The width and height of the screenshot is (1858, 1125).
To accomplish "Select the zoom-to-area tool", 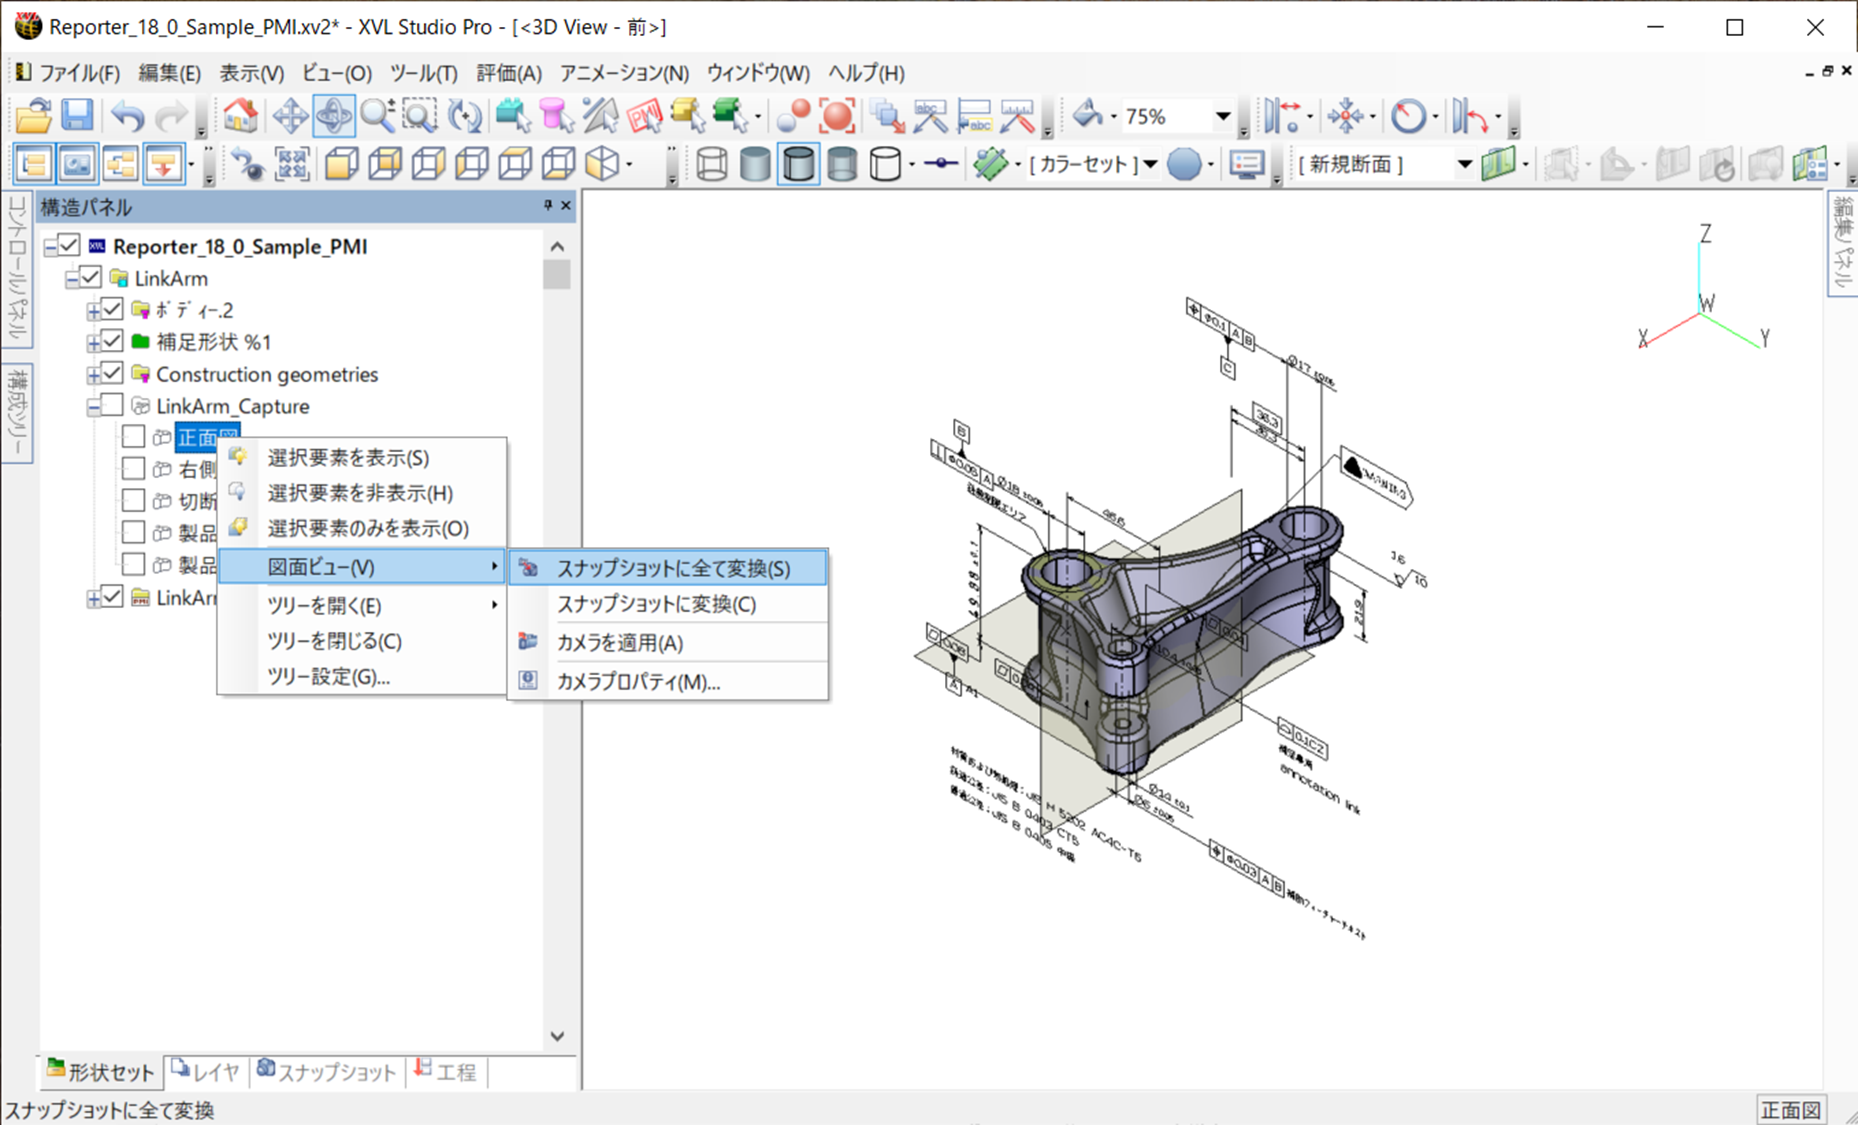I will coord(420,116).
